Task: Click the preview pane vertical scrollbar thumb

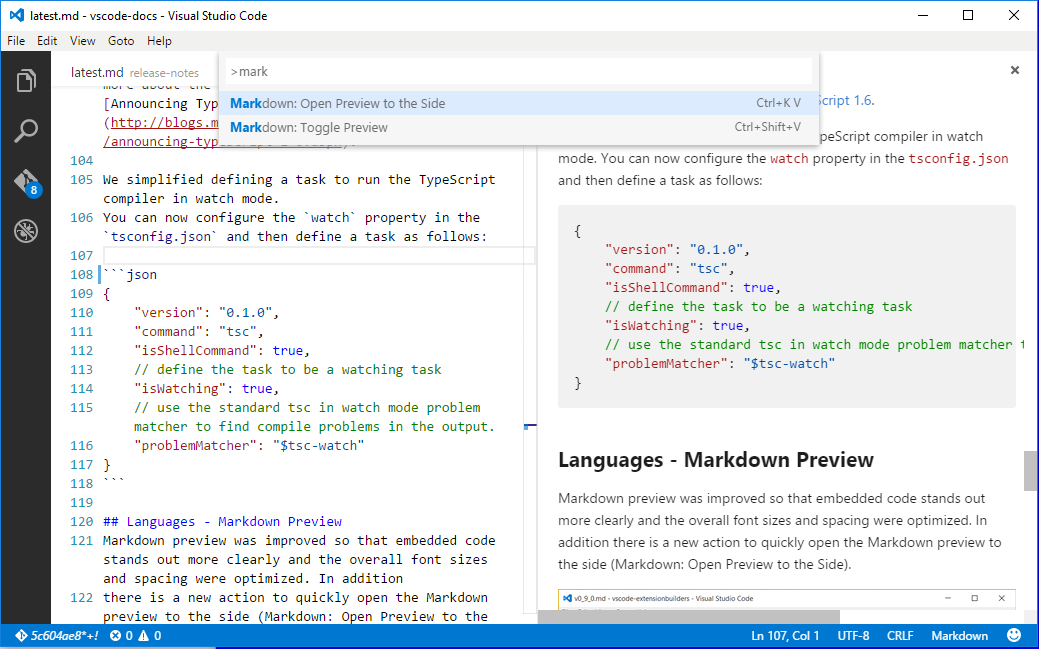Action: (x=1030, y=471)
